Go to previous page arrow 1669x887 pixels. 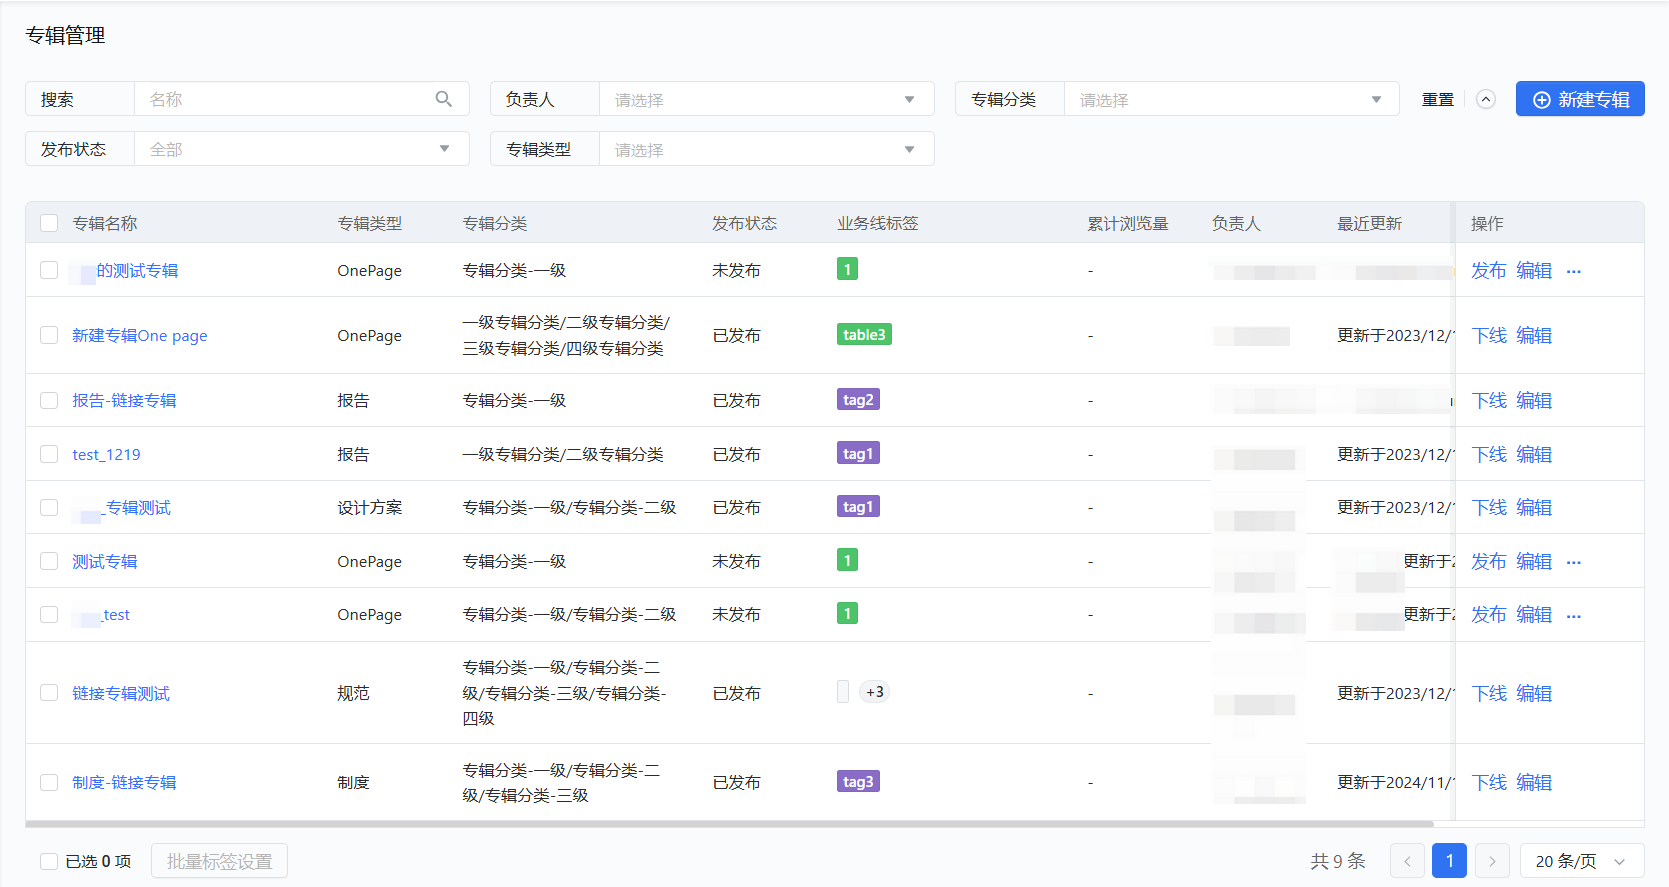pos(1407,861)
